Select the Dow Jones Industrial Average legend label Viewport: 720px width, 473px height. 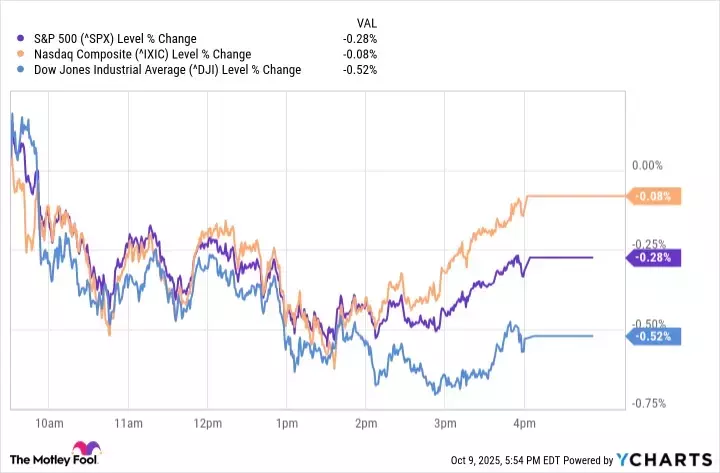166,70
